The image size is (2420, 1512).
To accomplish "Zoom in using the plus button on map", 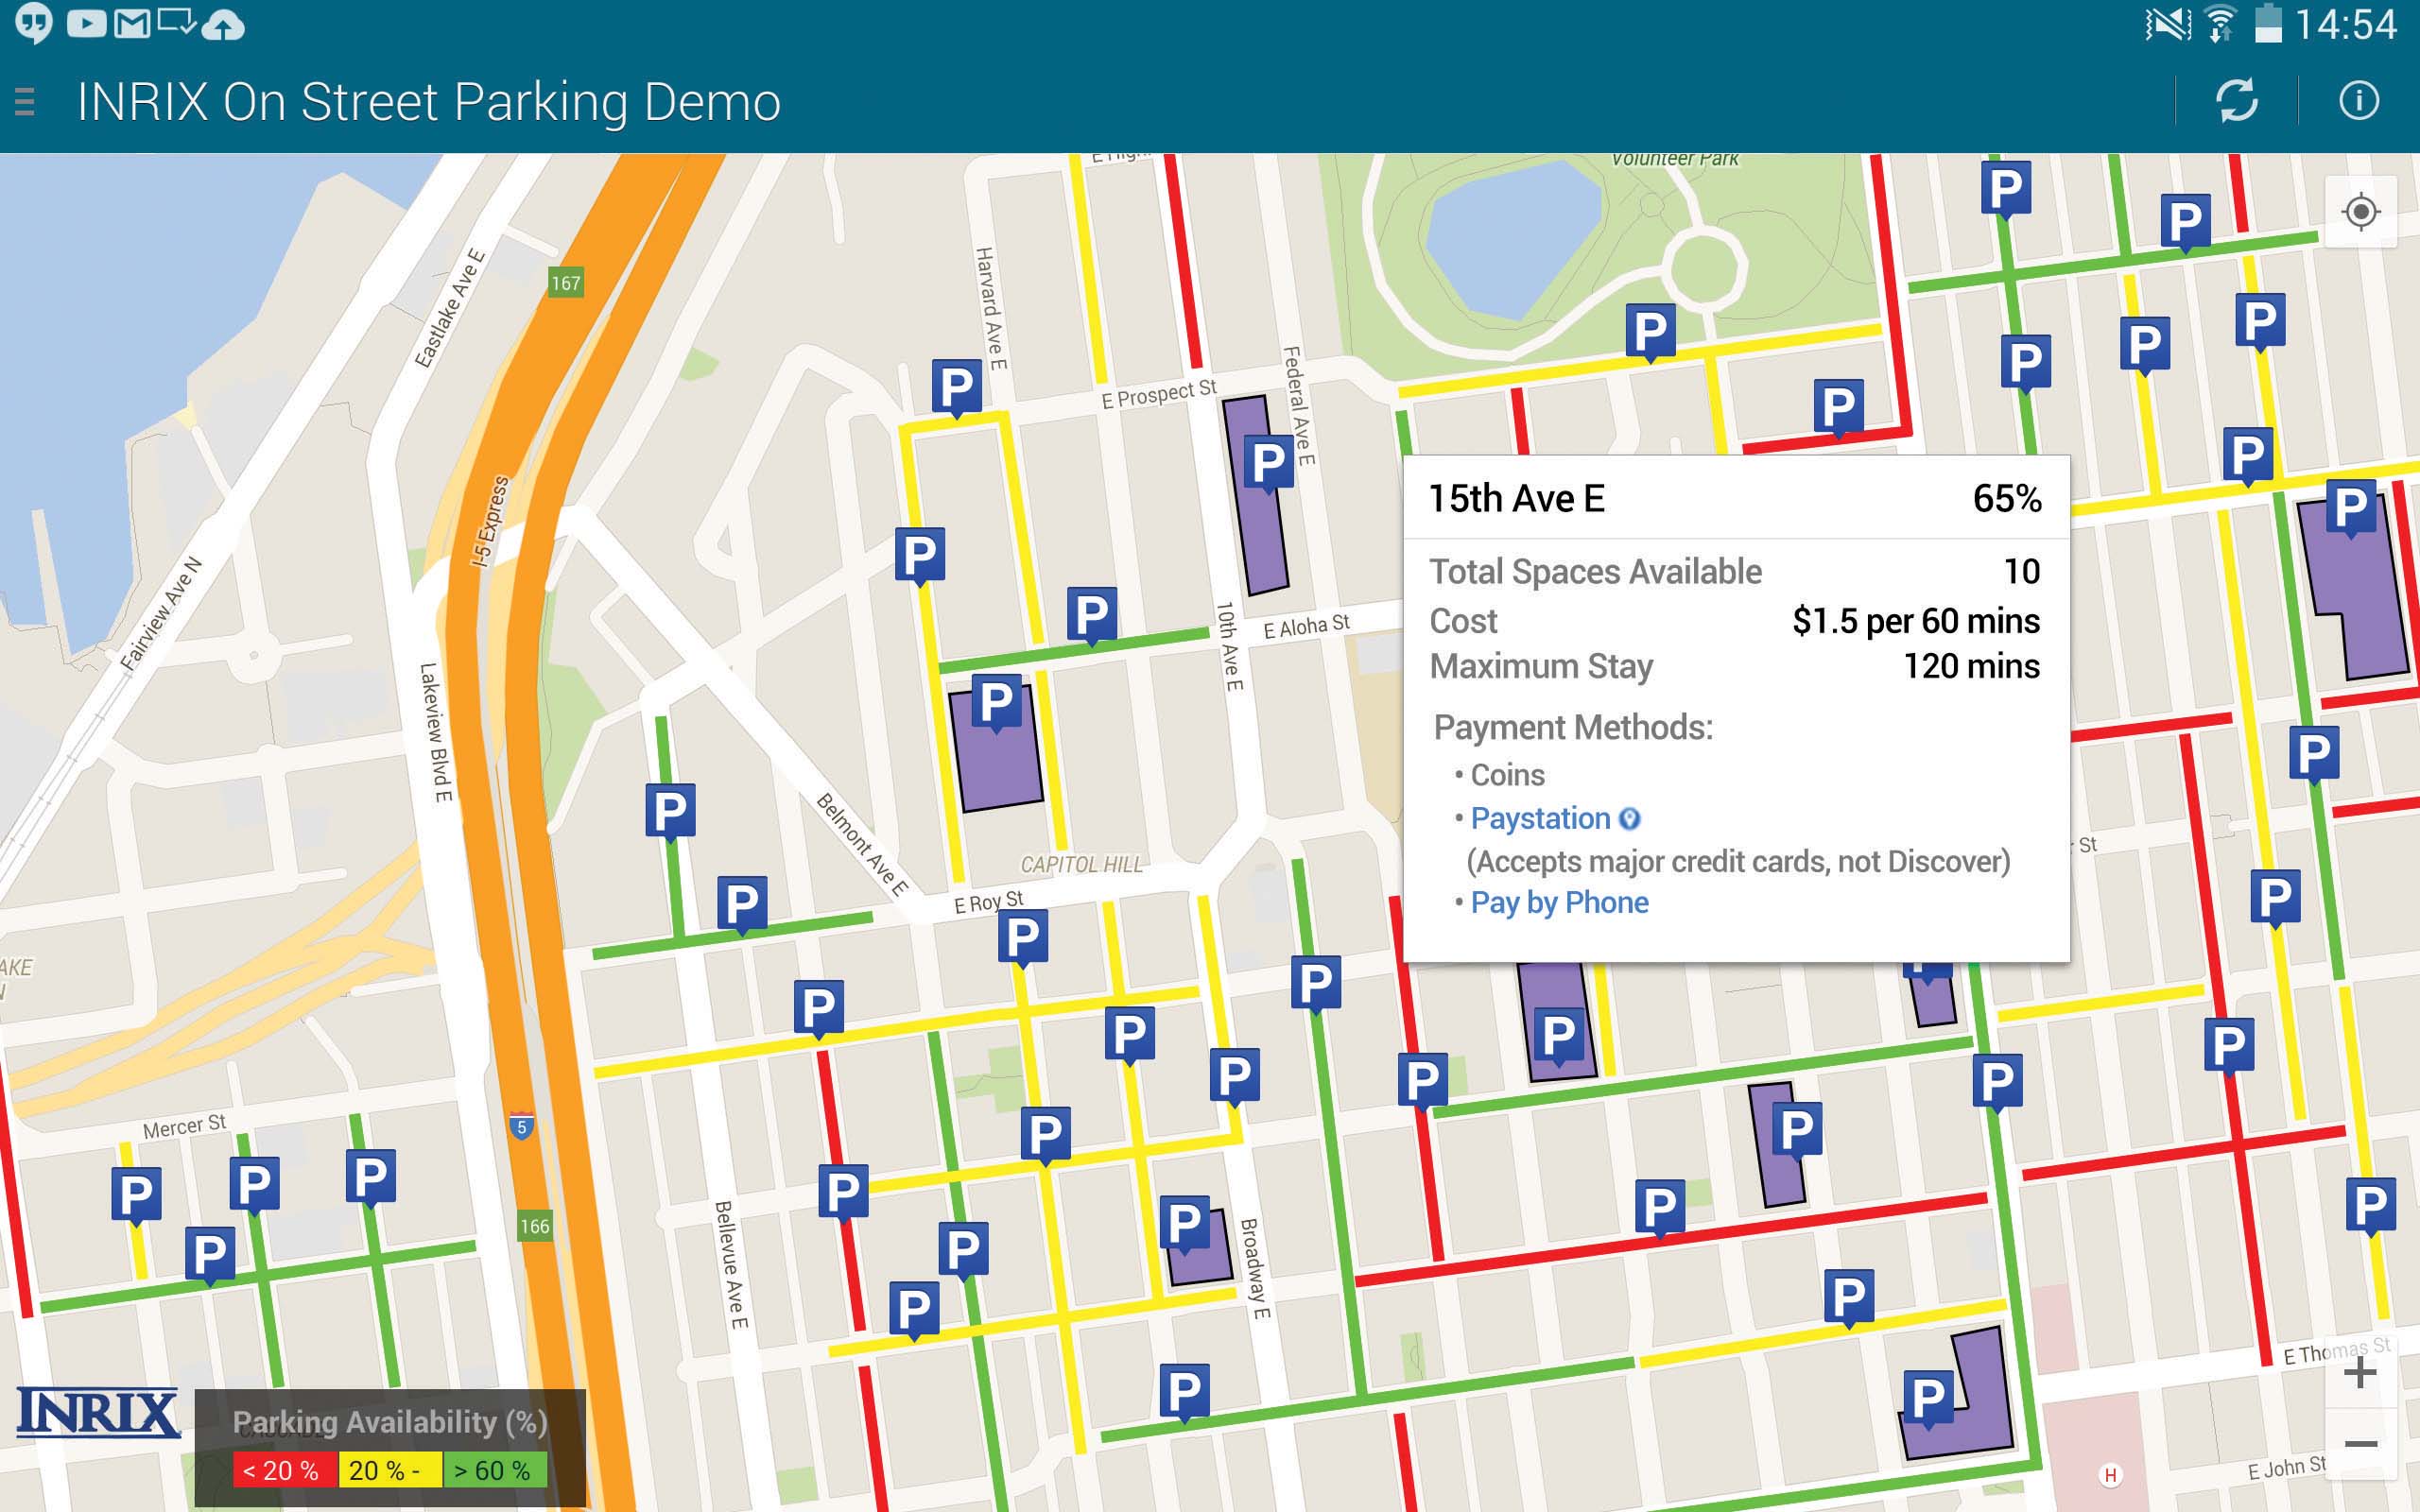I will pyautogui.click(x=2359, y=1373).
